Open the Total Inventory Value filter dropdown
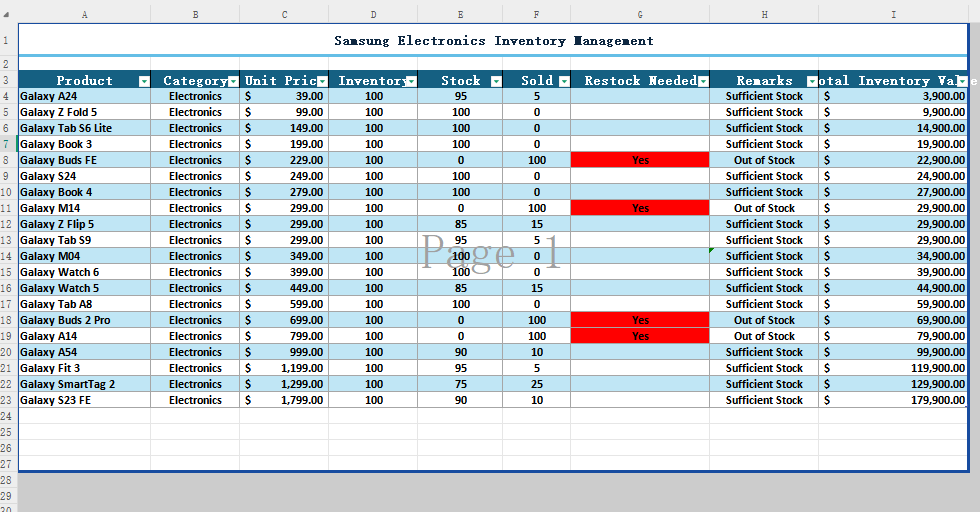The width and height of the screenshot is (980, 512). (962, 81)
